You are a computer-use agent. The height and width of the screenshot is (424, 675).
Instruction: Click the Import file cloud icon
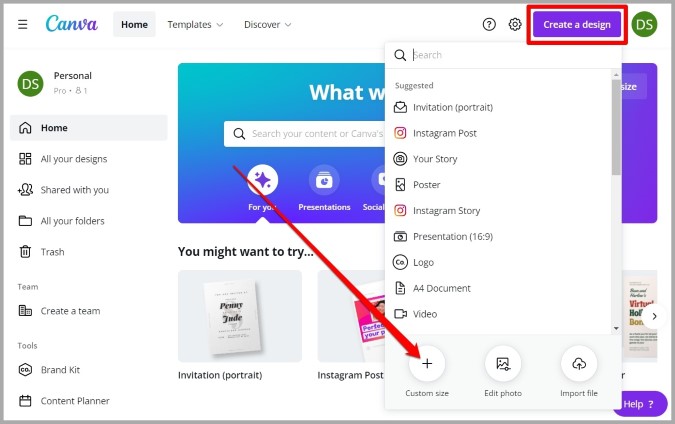579,364
